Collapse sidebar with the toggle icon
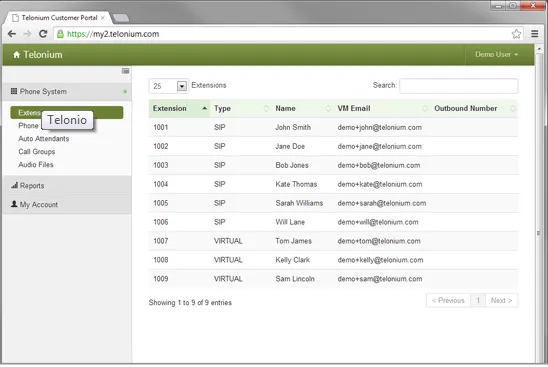The height and width of the screenshot is (367, 548). (125, 71)
